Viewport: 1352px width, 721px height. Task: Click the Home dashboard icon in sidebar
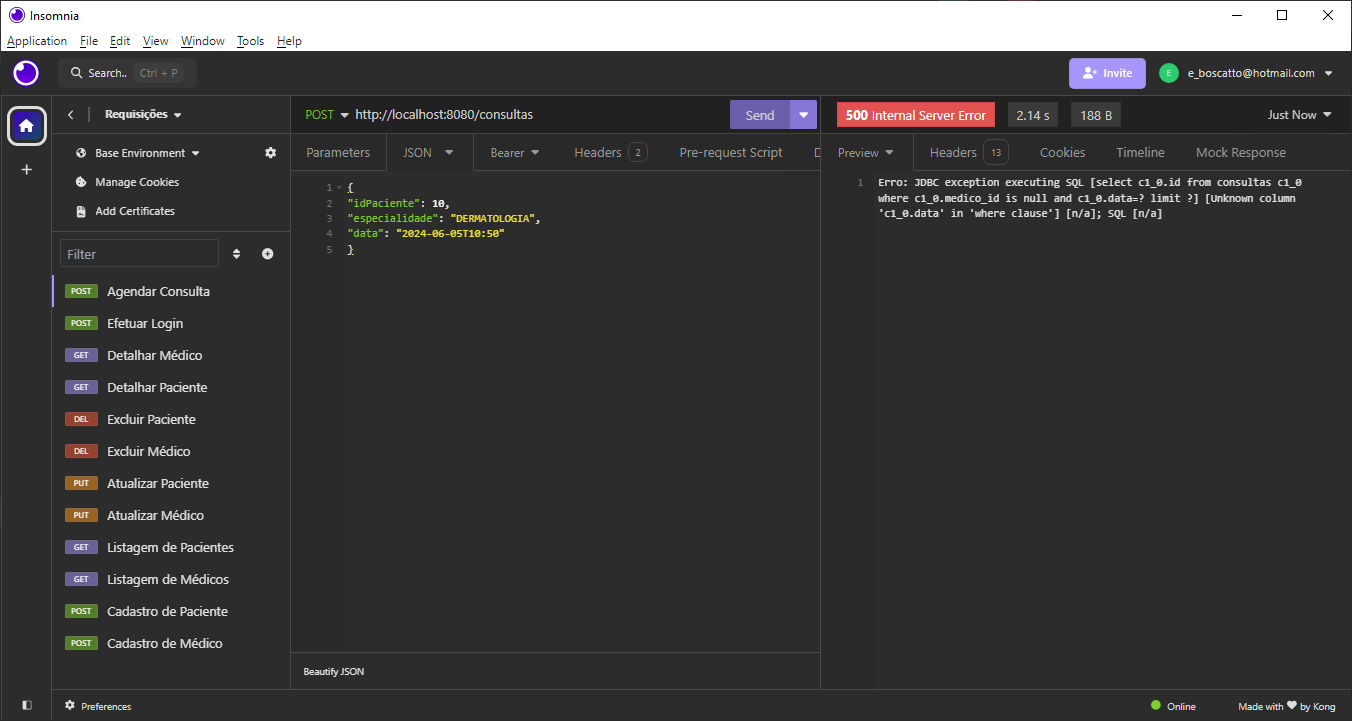26,126
